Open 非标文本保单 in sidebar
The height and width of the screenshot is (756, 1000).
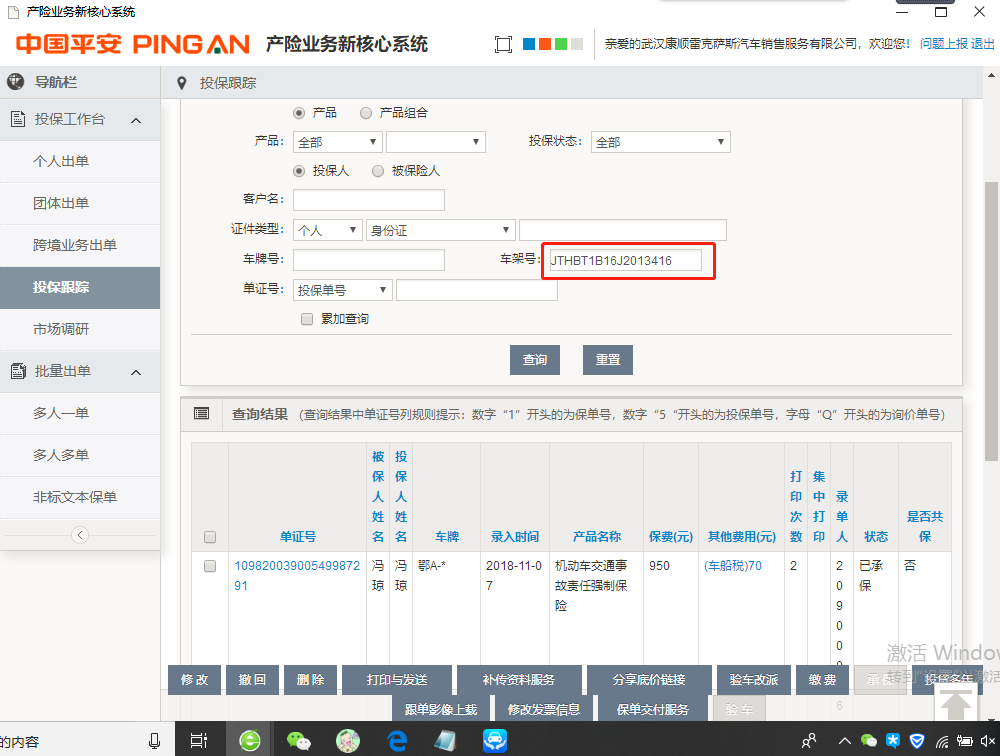[x=80, y=498]
